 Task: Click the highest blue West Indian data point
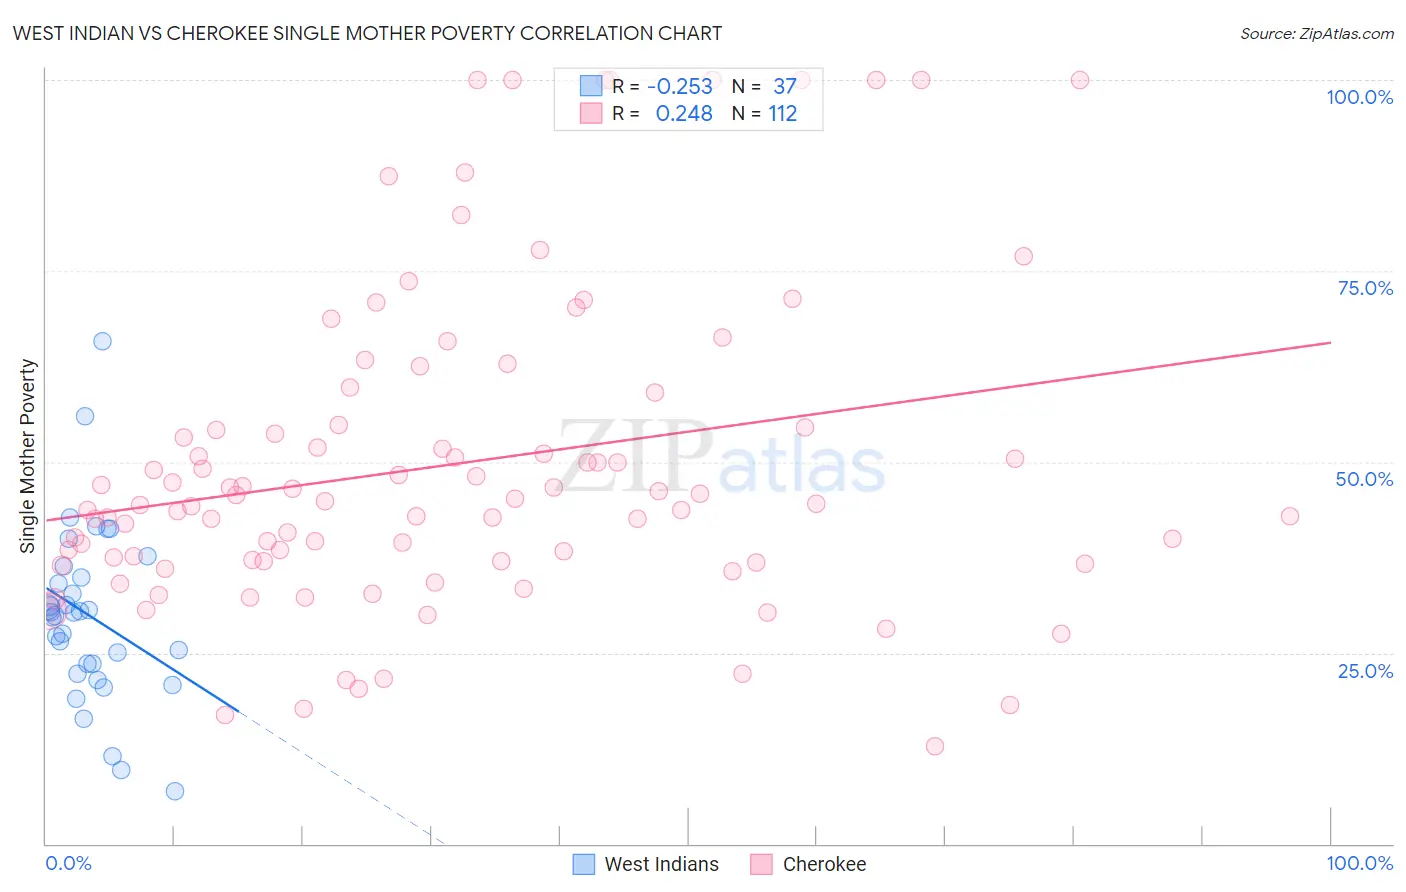point(102,341)
